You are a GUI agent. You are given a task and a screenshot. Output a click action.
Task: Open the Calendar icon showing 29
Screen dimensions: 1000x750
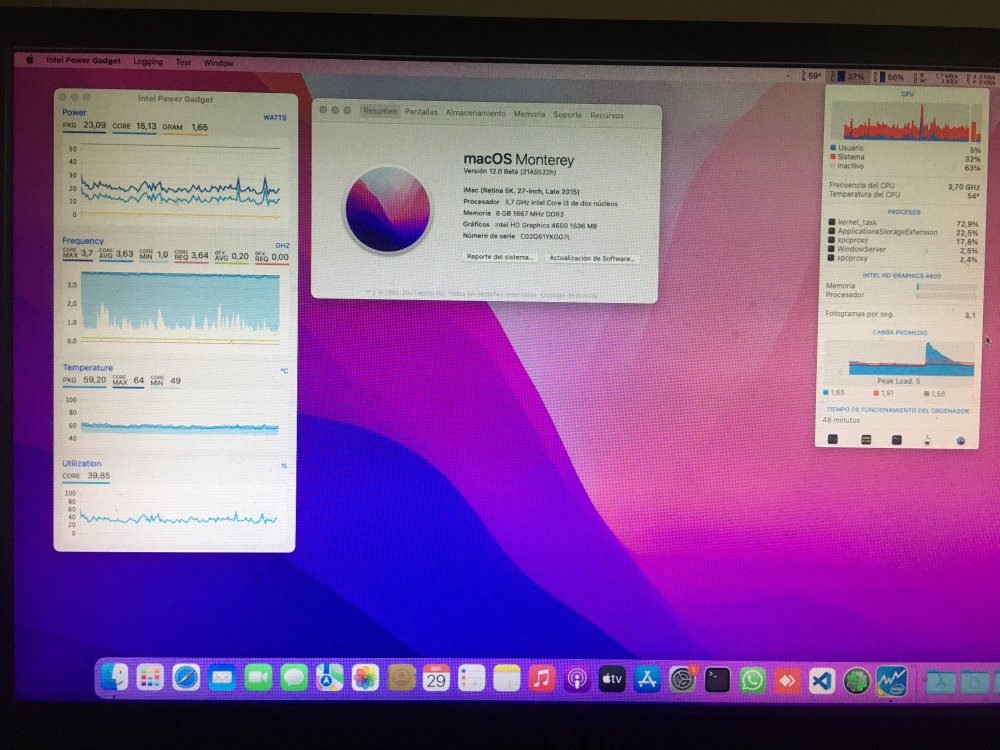(x=436, y=679)
